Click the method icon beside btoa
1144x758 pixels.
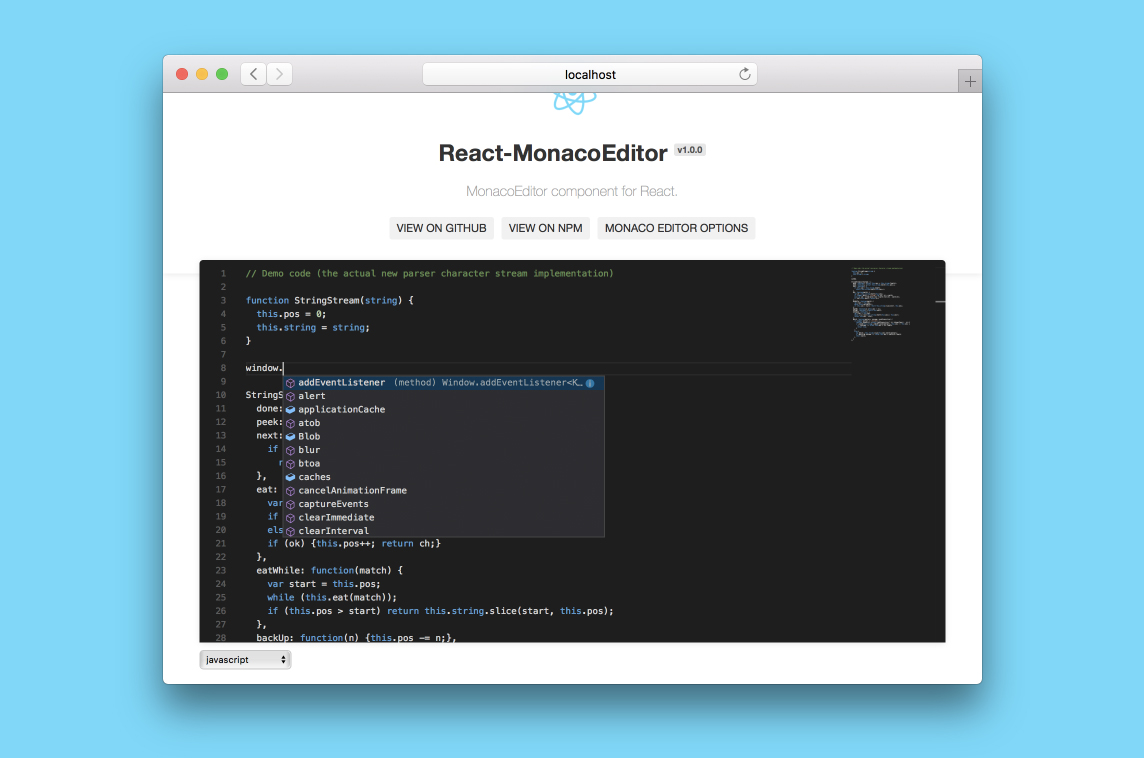[x=290, y=464]
